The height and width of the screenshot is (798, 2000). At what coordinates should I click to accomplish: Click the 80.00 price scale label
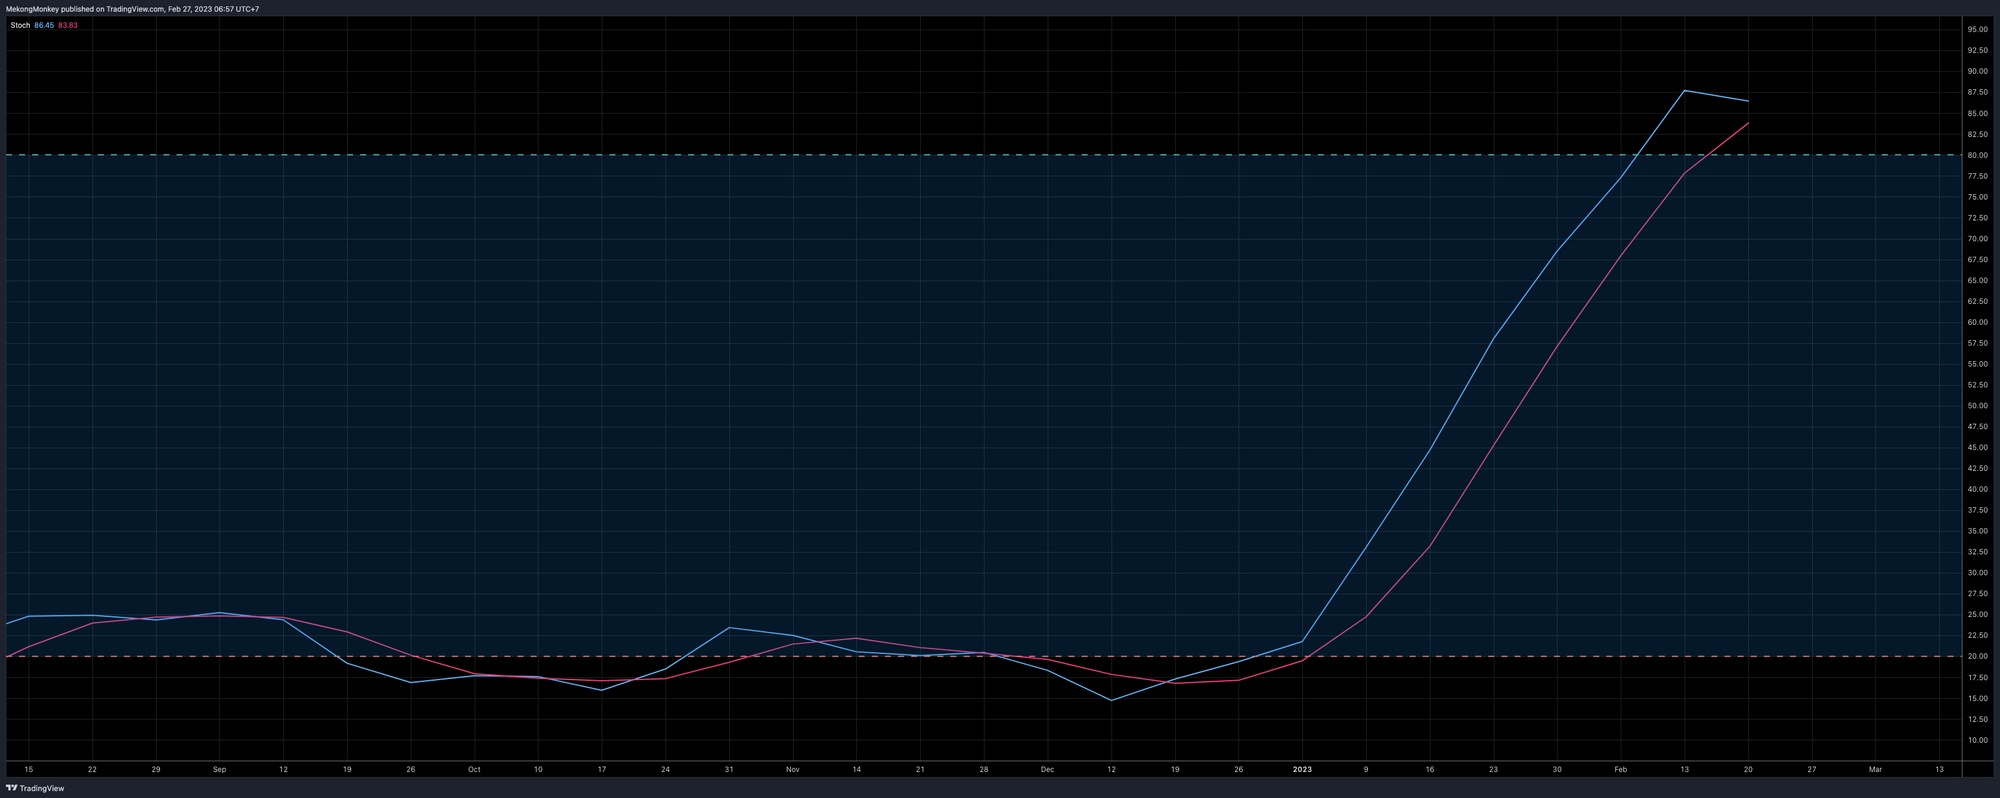(x=1977, y=156)
